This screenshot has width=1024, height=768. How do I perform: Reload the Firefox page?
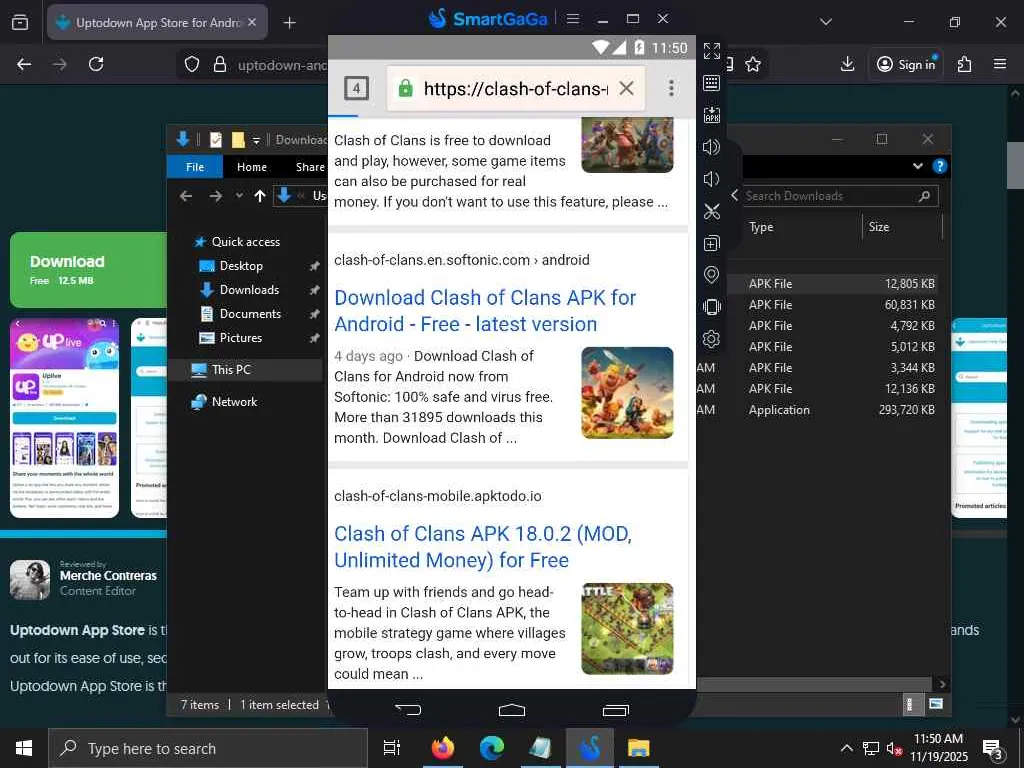pos(96,64)
